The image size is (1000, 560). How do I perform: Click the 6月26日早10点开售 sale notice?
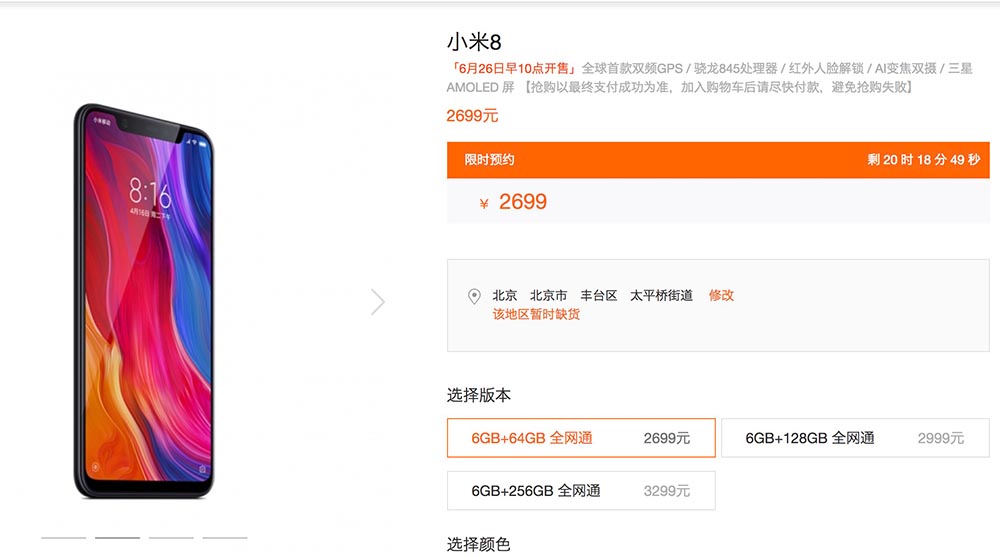pos(512,68)
